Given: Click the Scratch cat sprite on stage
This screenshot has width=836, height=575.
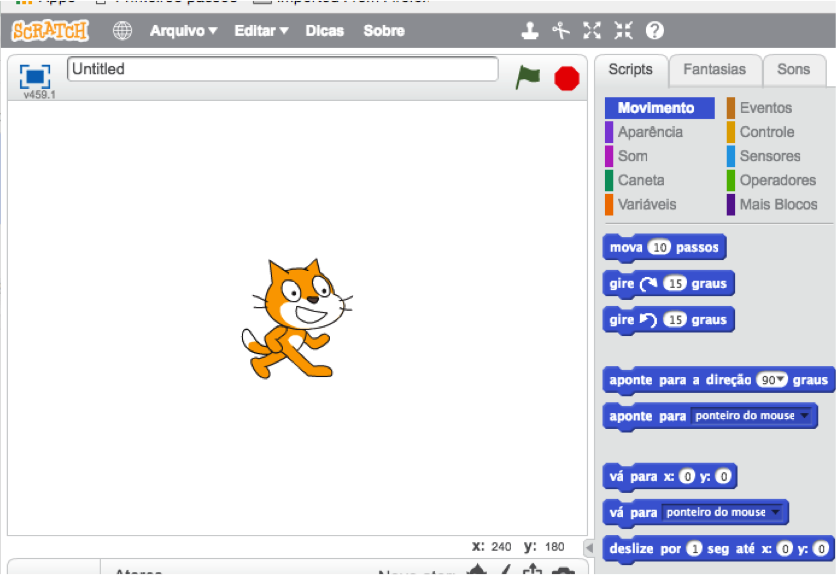Looking at the screenshot, I should (296, 318).
